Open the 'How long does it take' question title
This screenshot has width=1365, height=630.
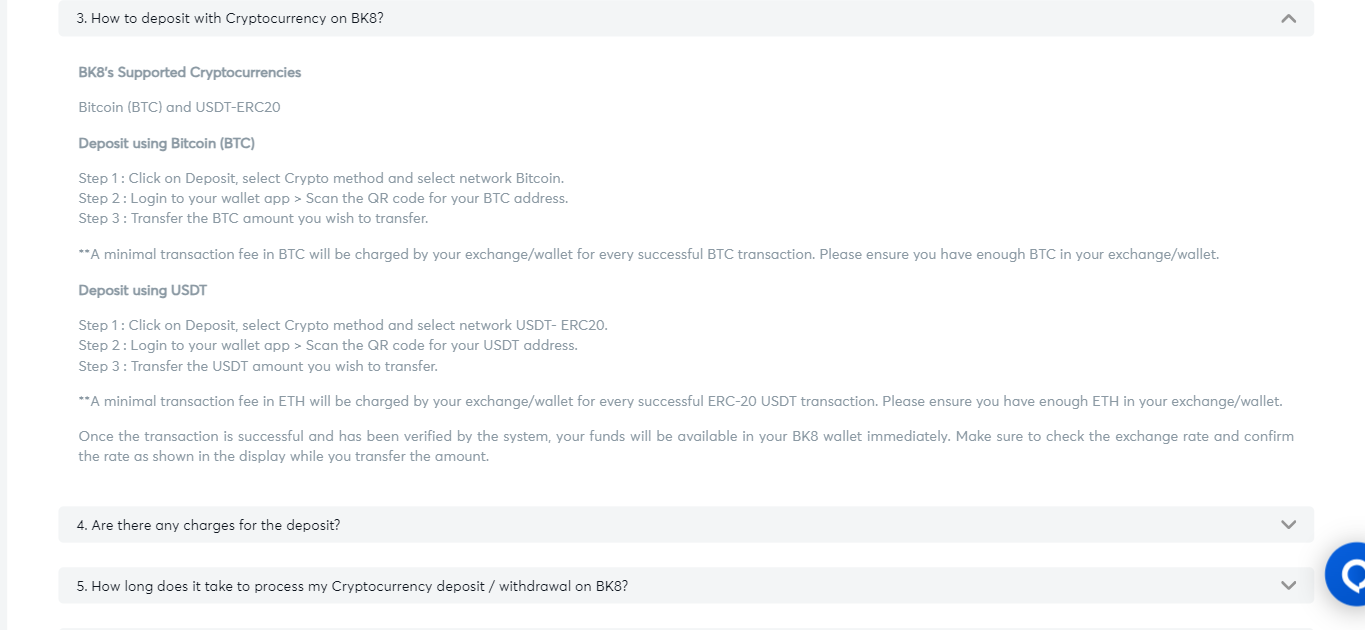tap(352, 586)
